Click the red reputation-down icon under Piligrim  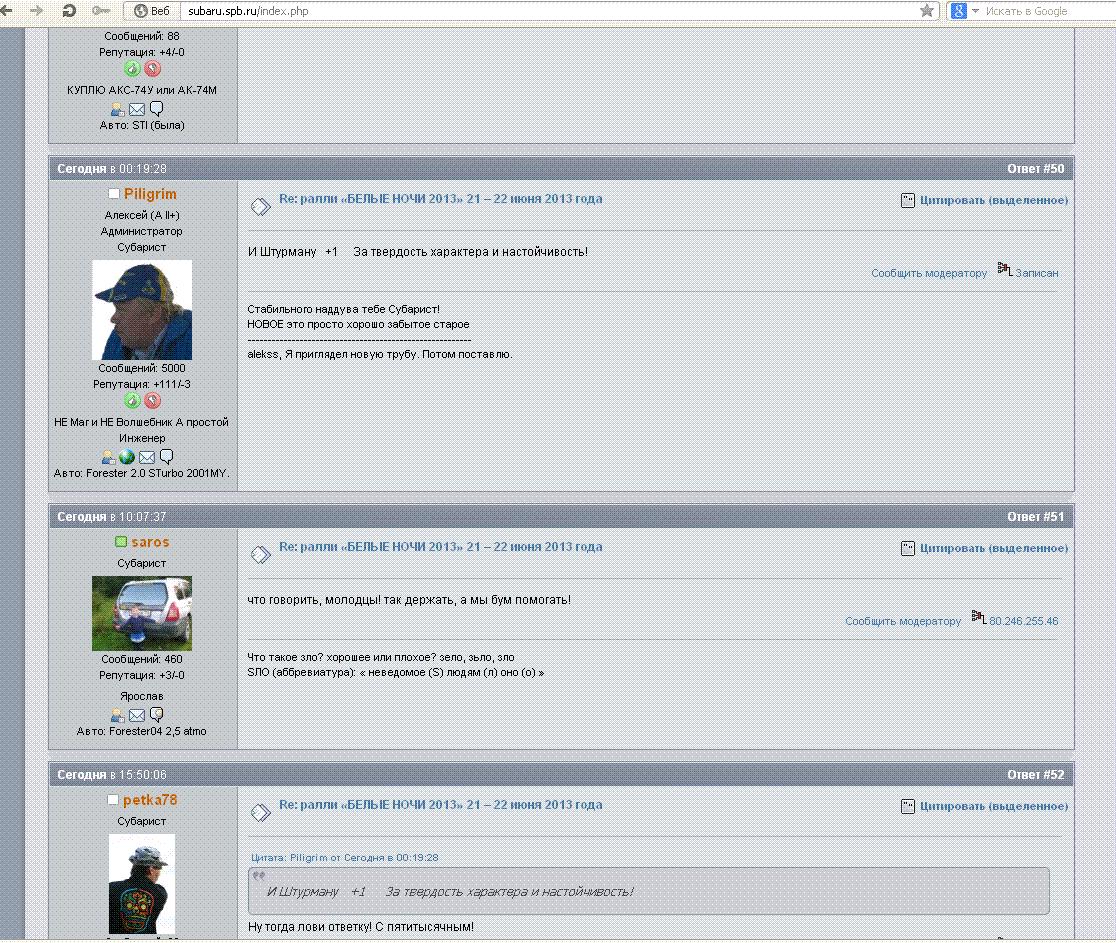click(152, 401)
